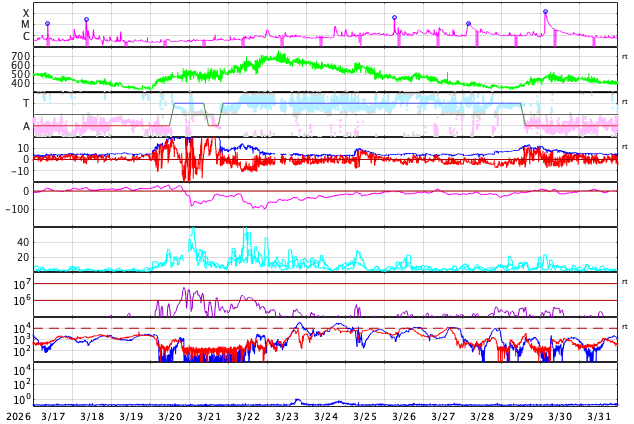Click the highest flare marker on 3/29
This screenshot has height=424, width=634.
point(545,12)
